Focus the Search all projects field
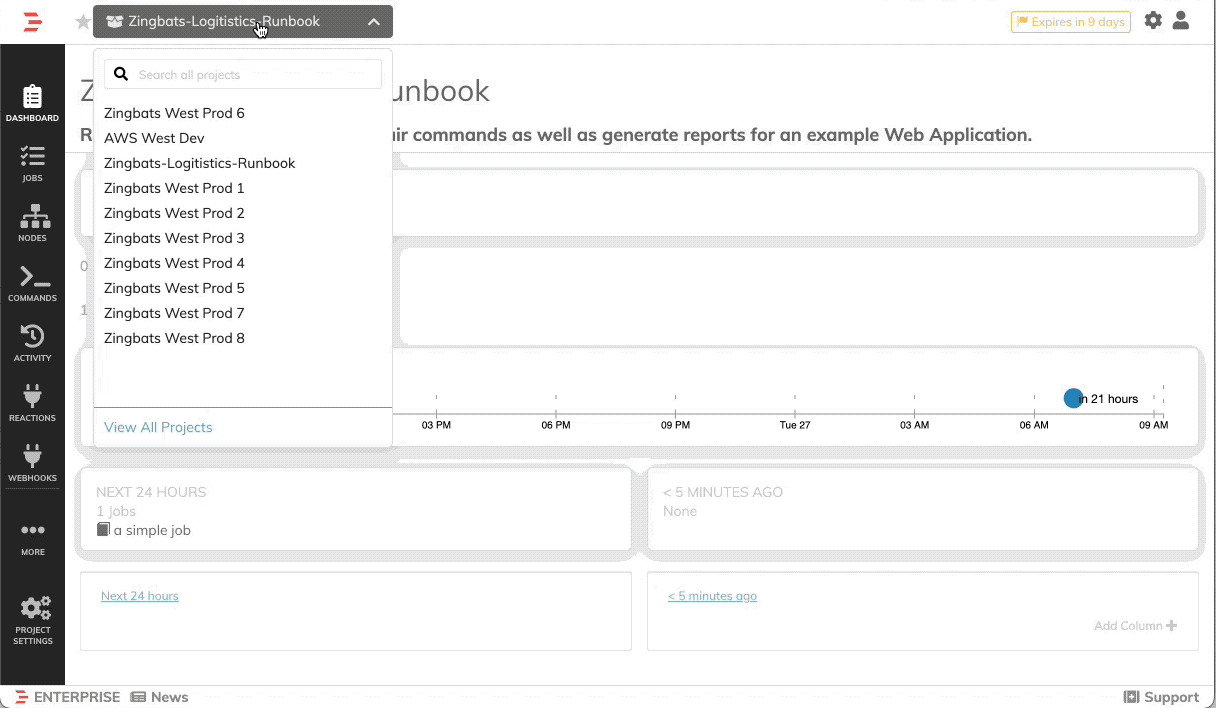This screenshot has height=708, width=1216. point(256,74)
